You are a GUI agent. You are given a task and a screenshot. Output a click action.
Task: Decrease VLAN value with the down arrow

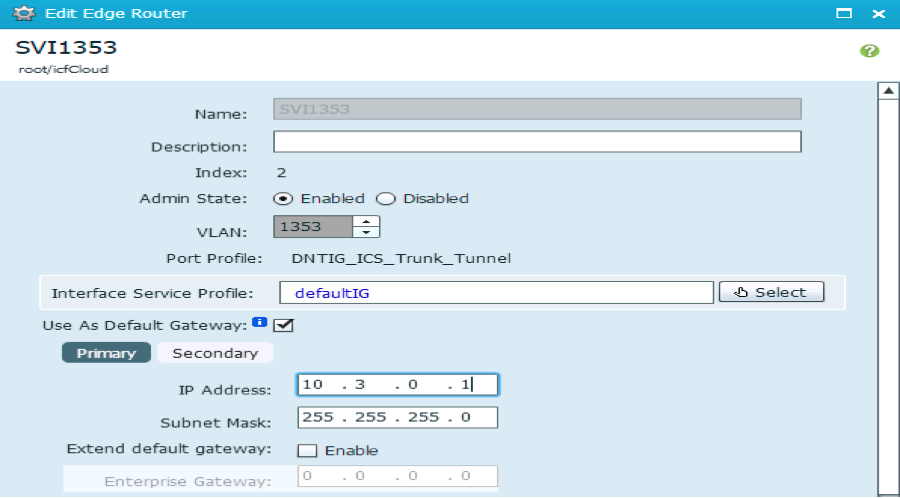click(x=368, y=233)
